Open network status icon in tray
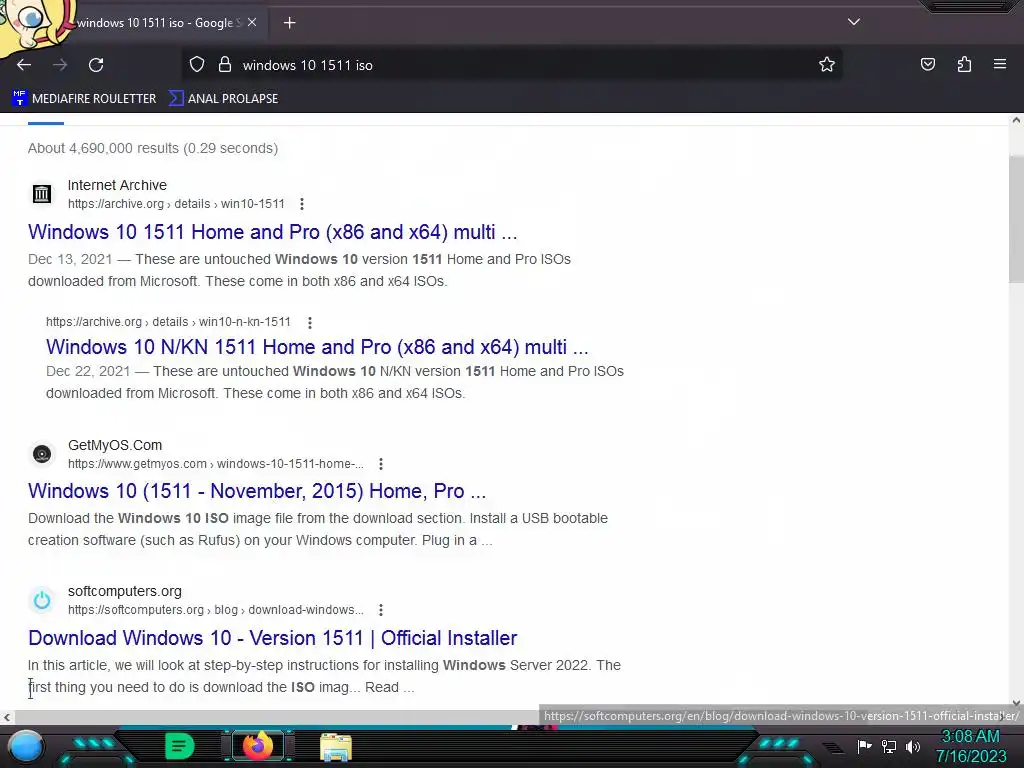 [x=889, y=746]
